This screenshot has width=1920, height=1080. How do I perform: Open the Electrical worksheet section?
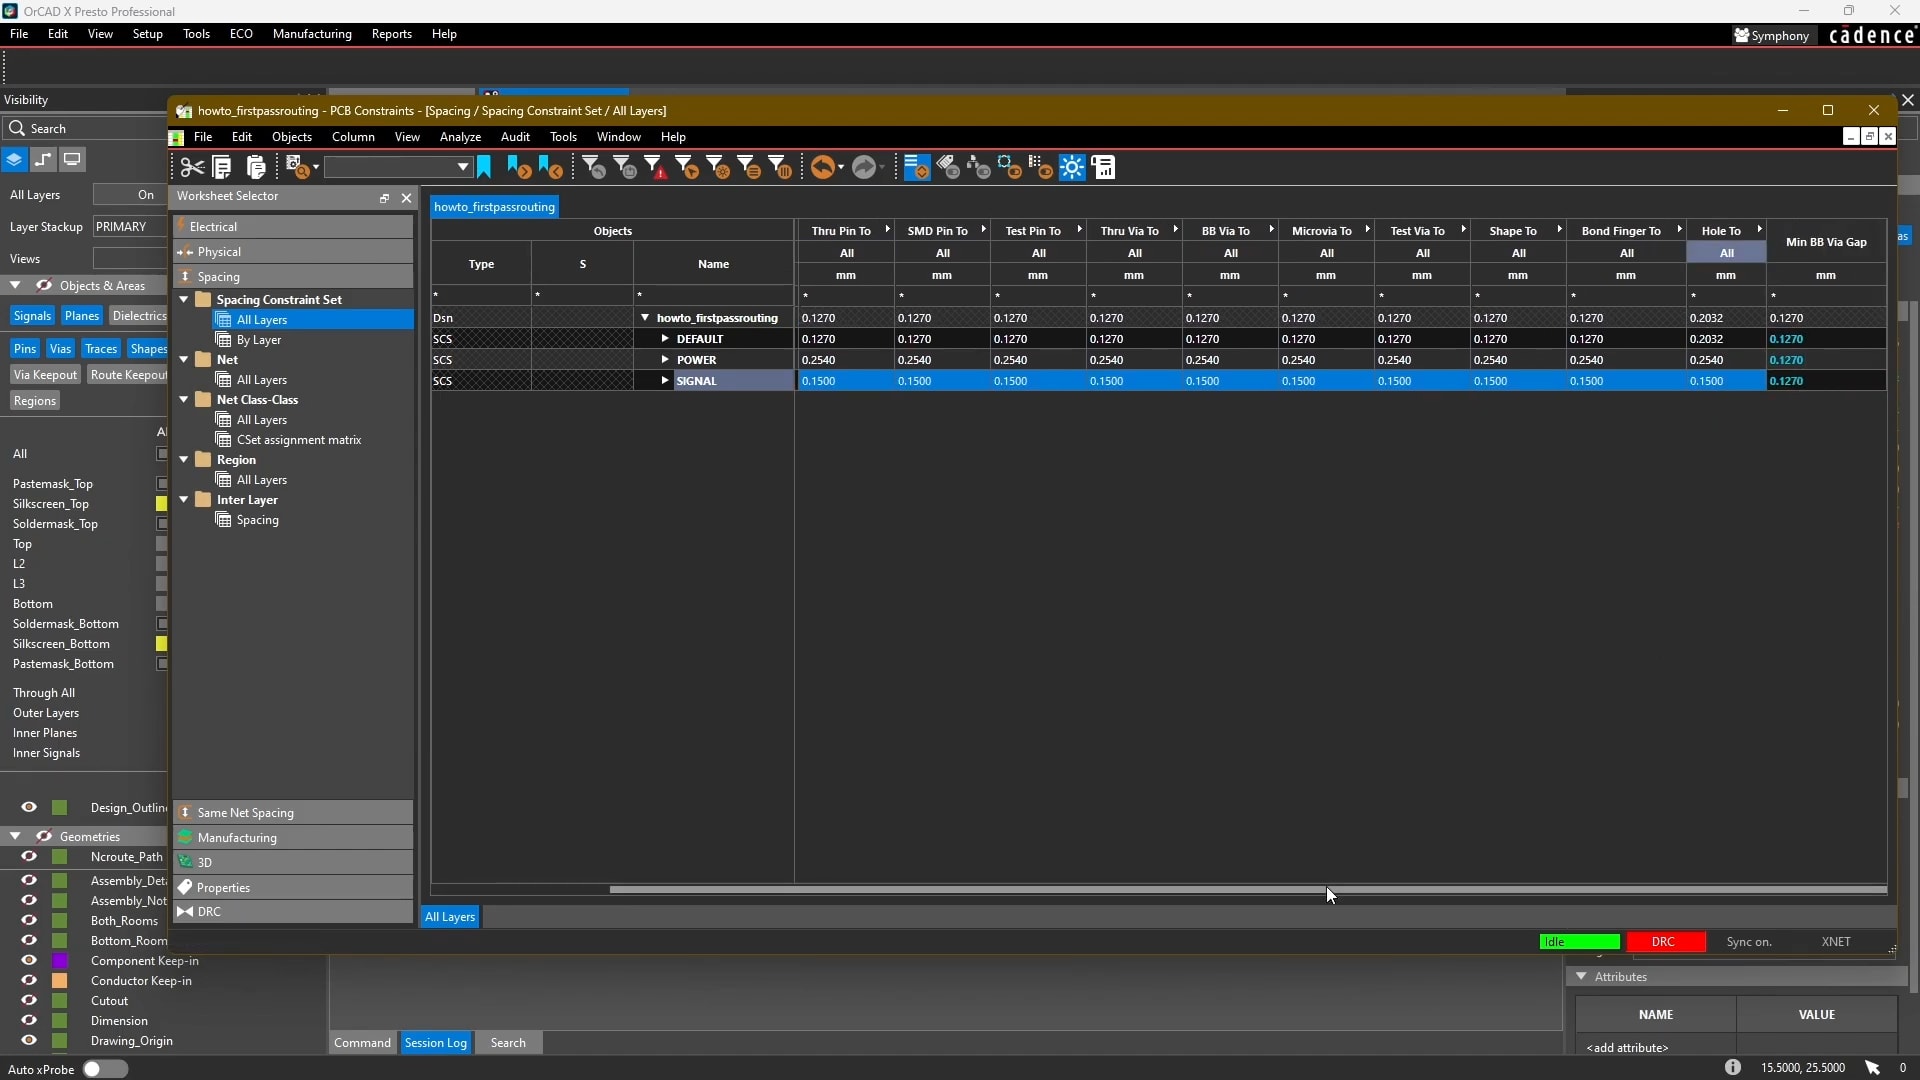tap(293, 226)
